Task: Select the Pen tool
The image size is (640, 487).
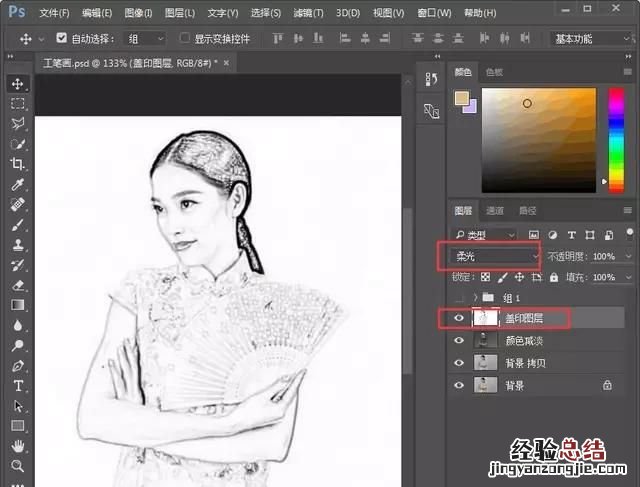Action: pos(18,366)
